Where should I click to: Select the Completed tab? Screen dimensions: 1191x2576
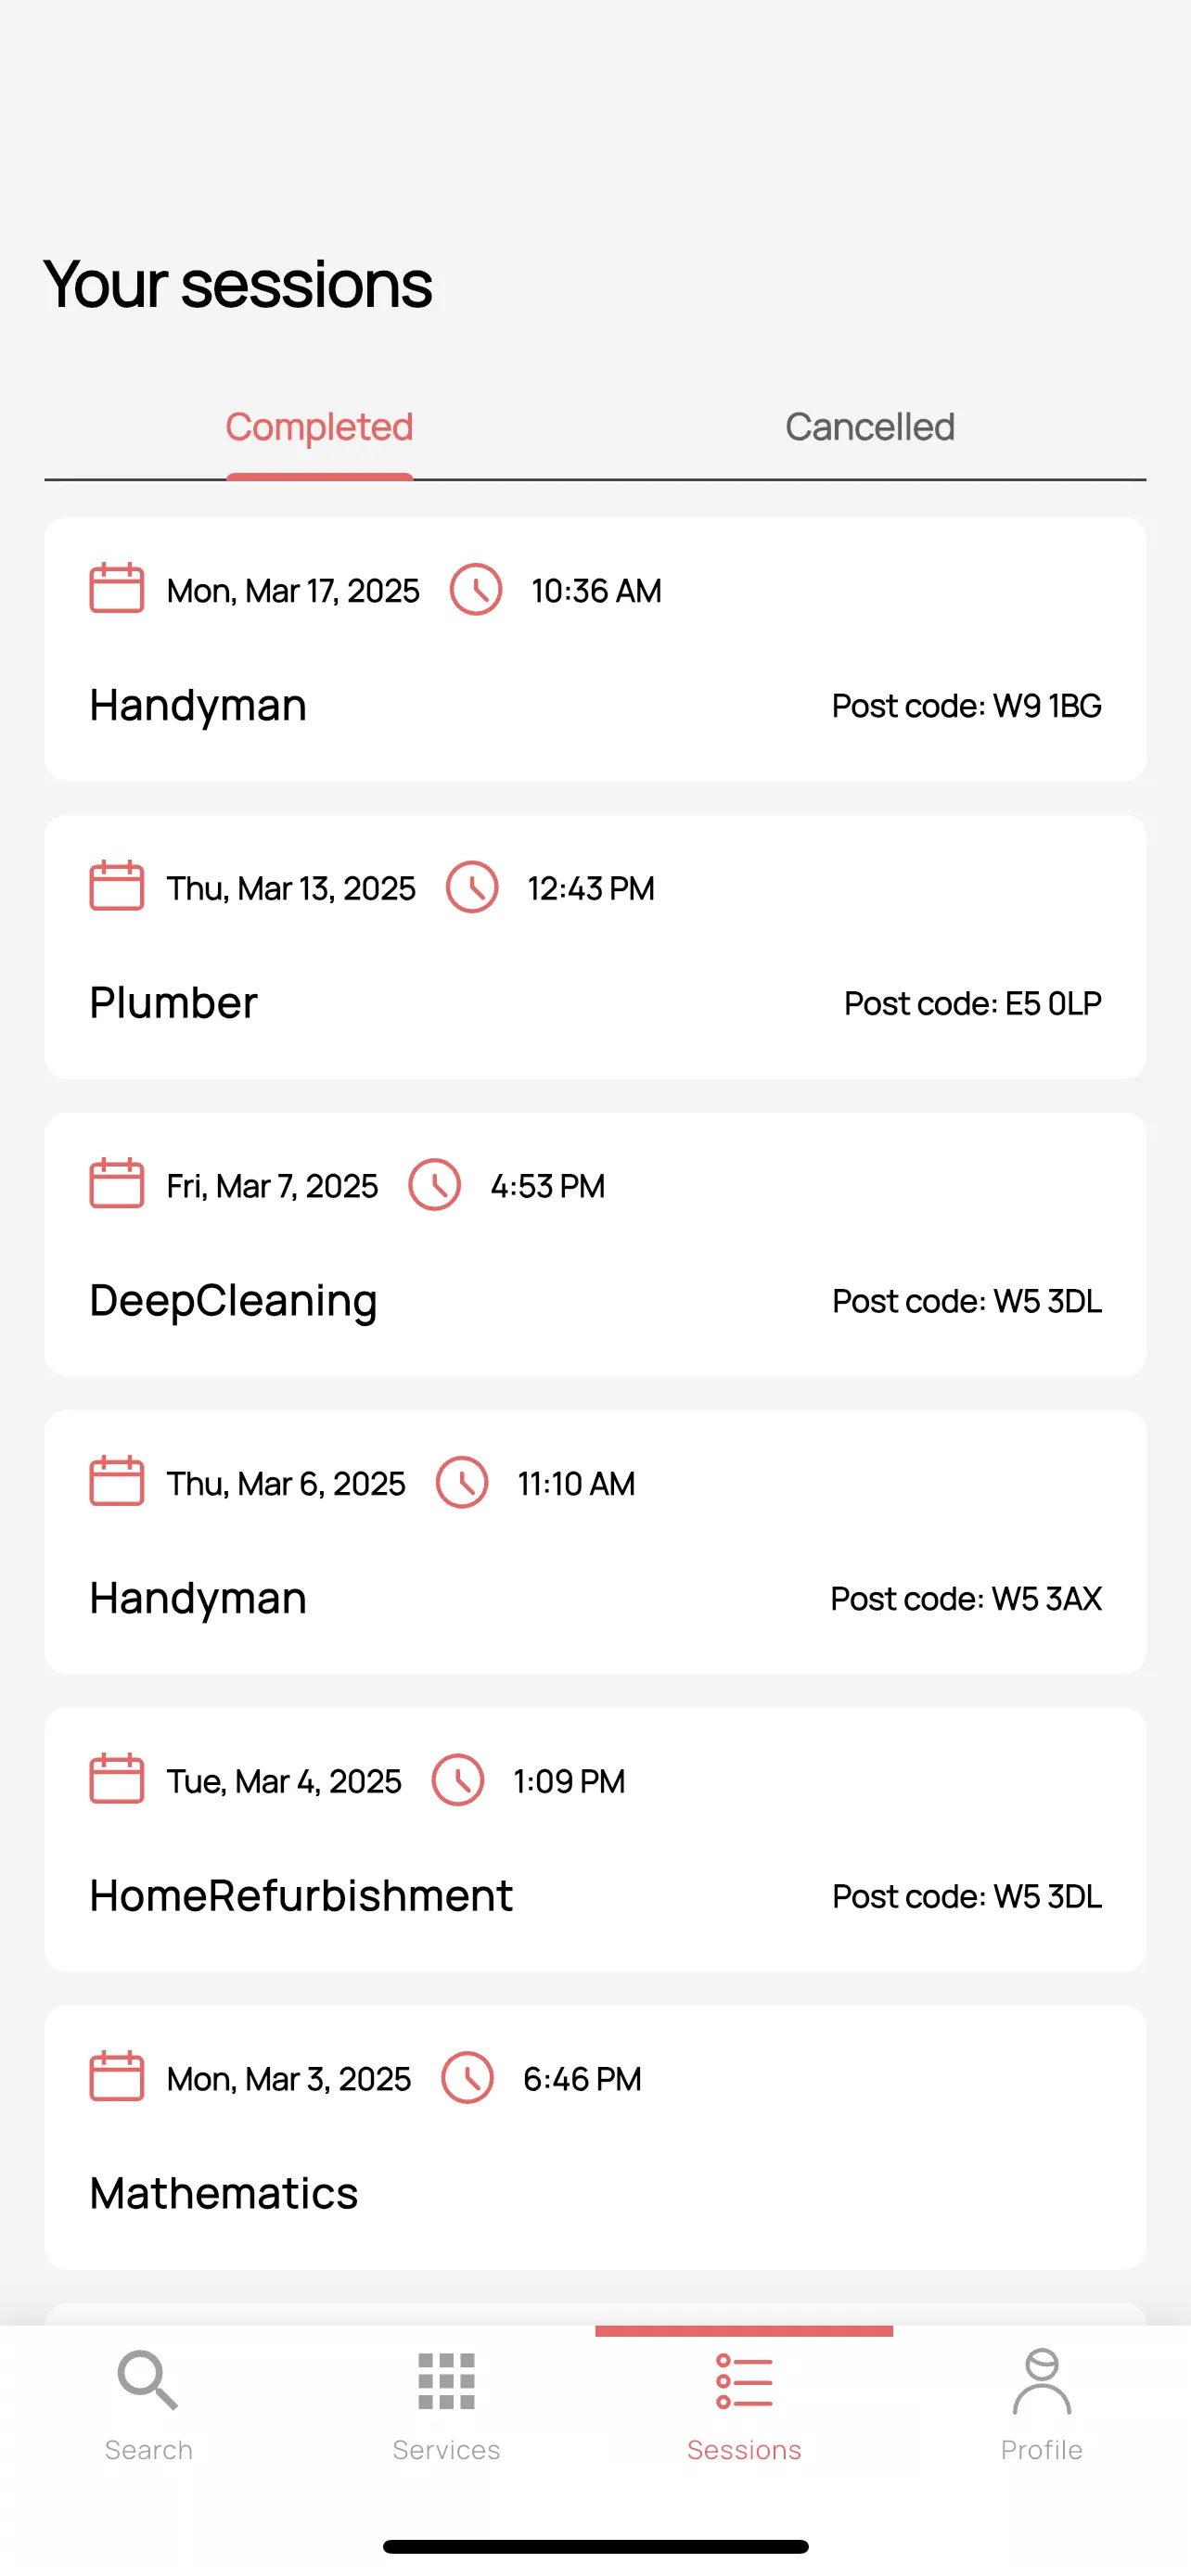[319, 427]
